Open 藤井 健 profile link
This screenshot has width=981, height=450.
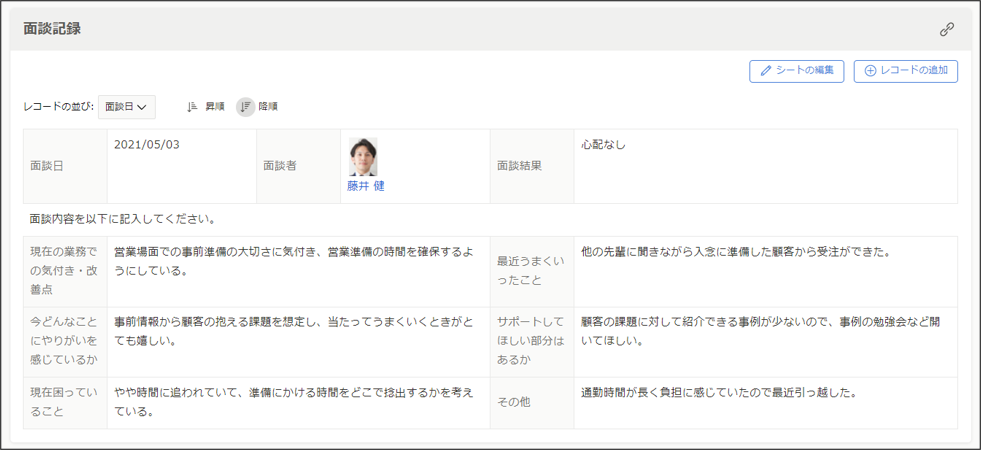(365, 186)
